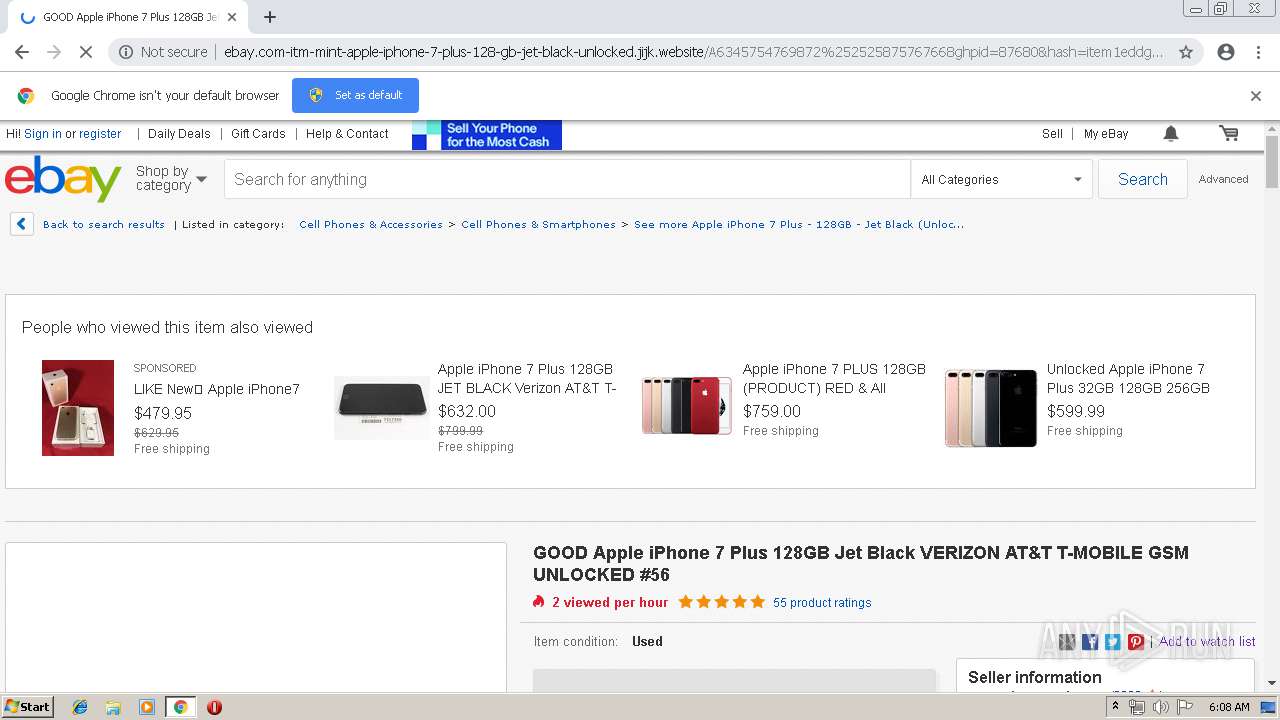Click the Search for anything field
The width and height of the screenshot is (1280, 720).
point(567,179)
